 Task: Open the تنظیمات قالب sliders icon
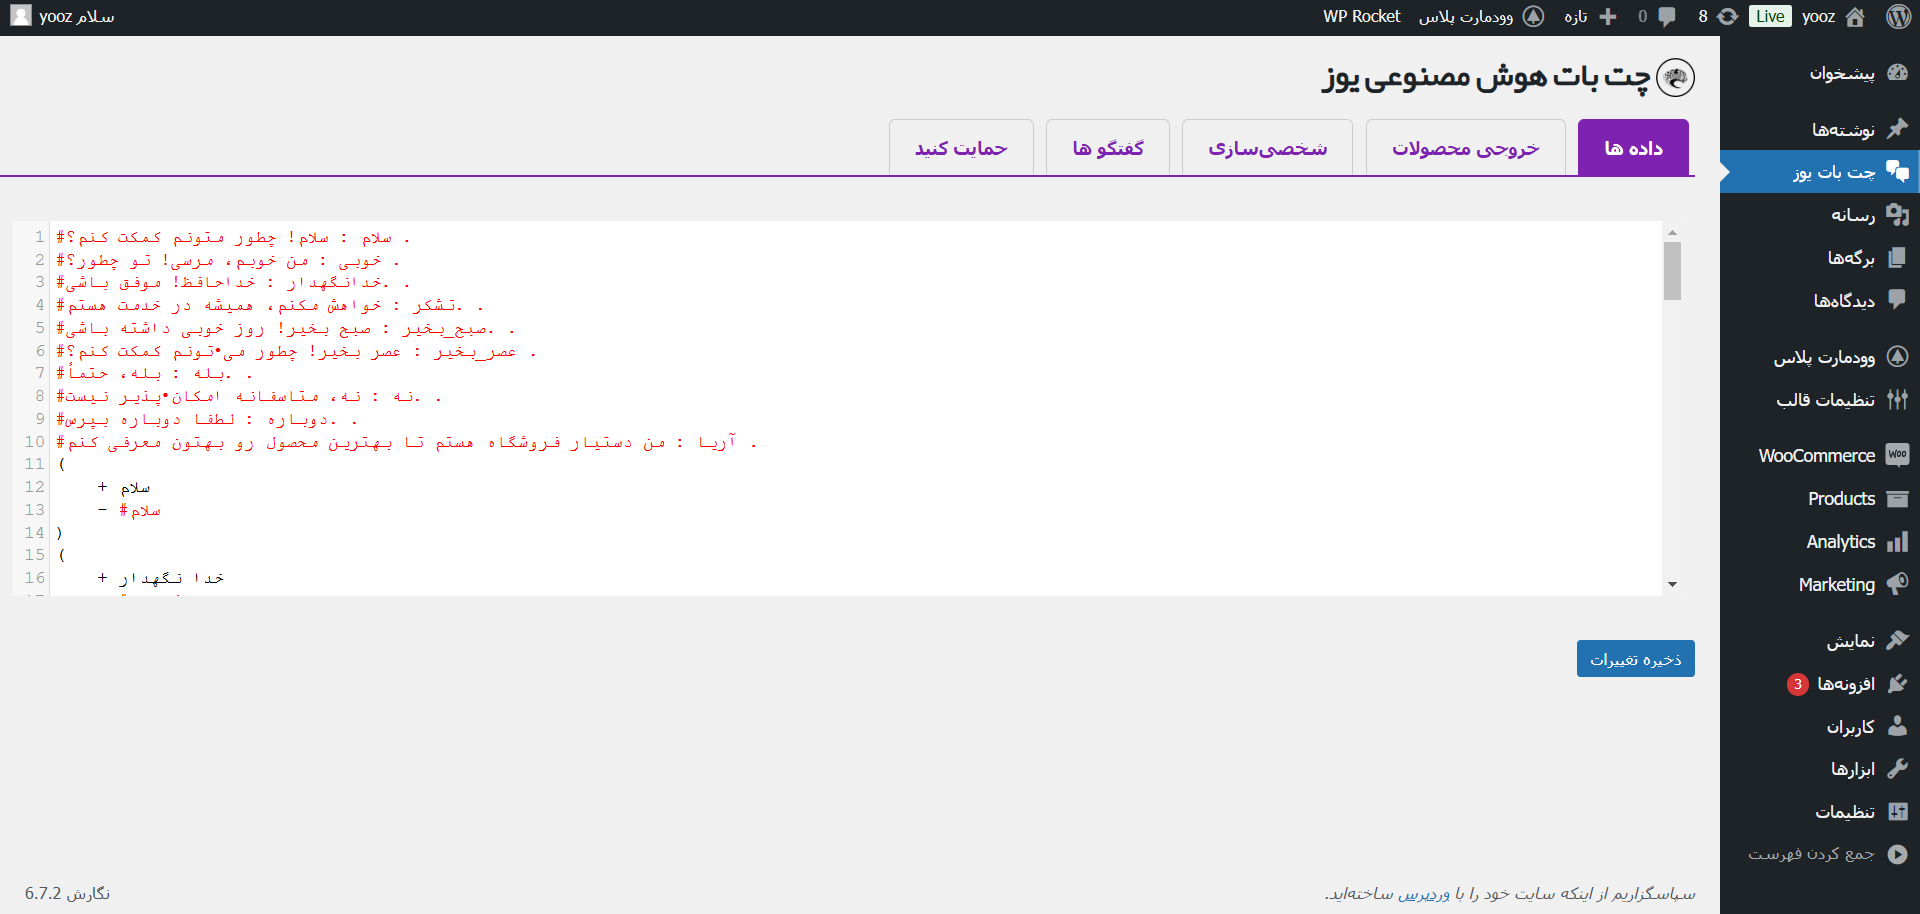[x=1897, y=399]
